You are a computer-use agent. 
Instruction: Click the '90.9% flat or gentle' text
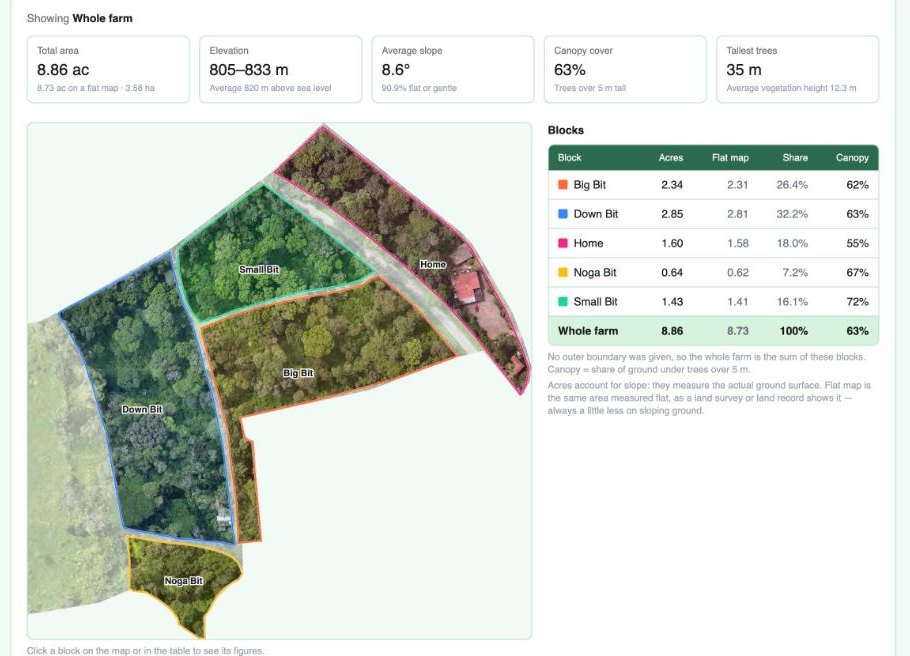[x=419, y=88]
